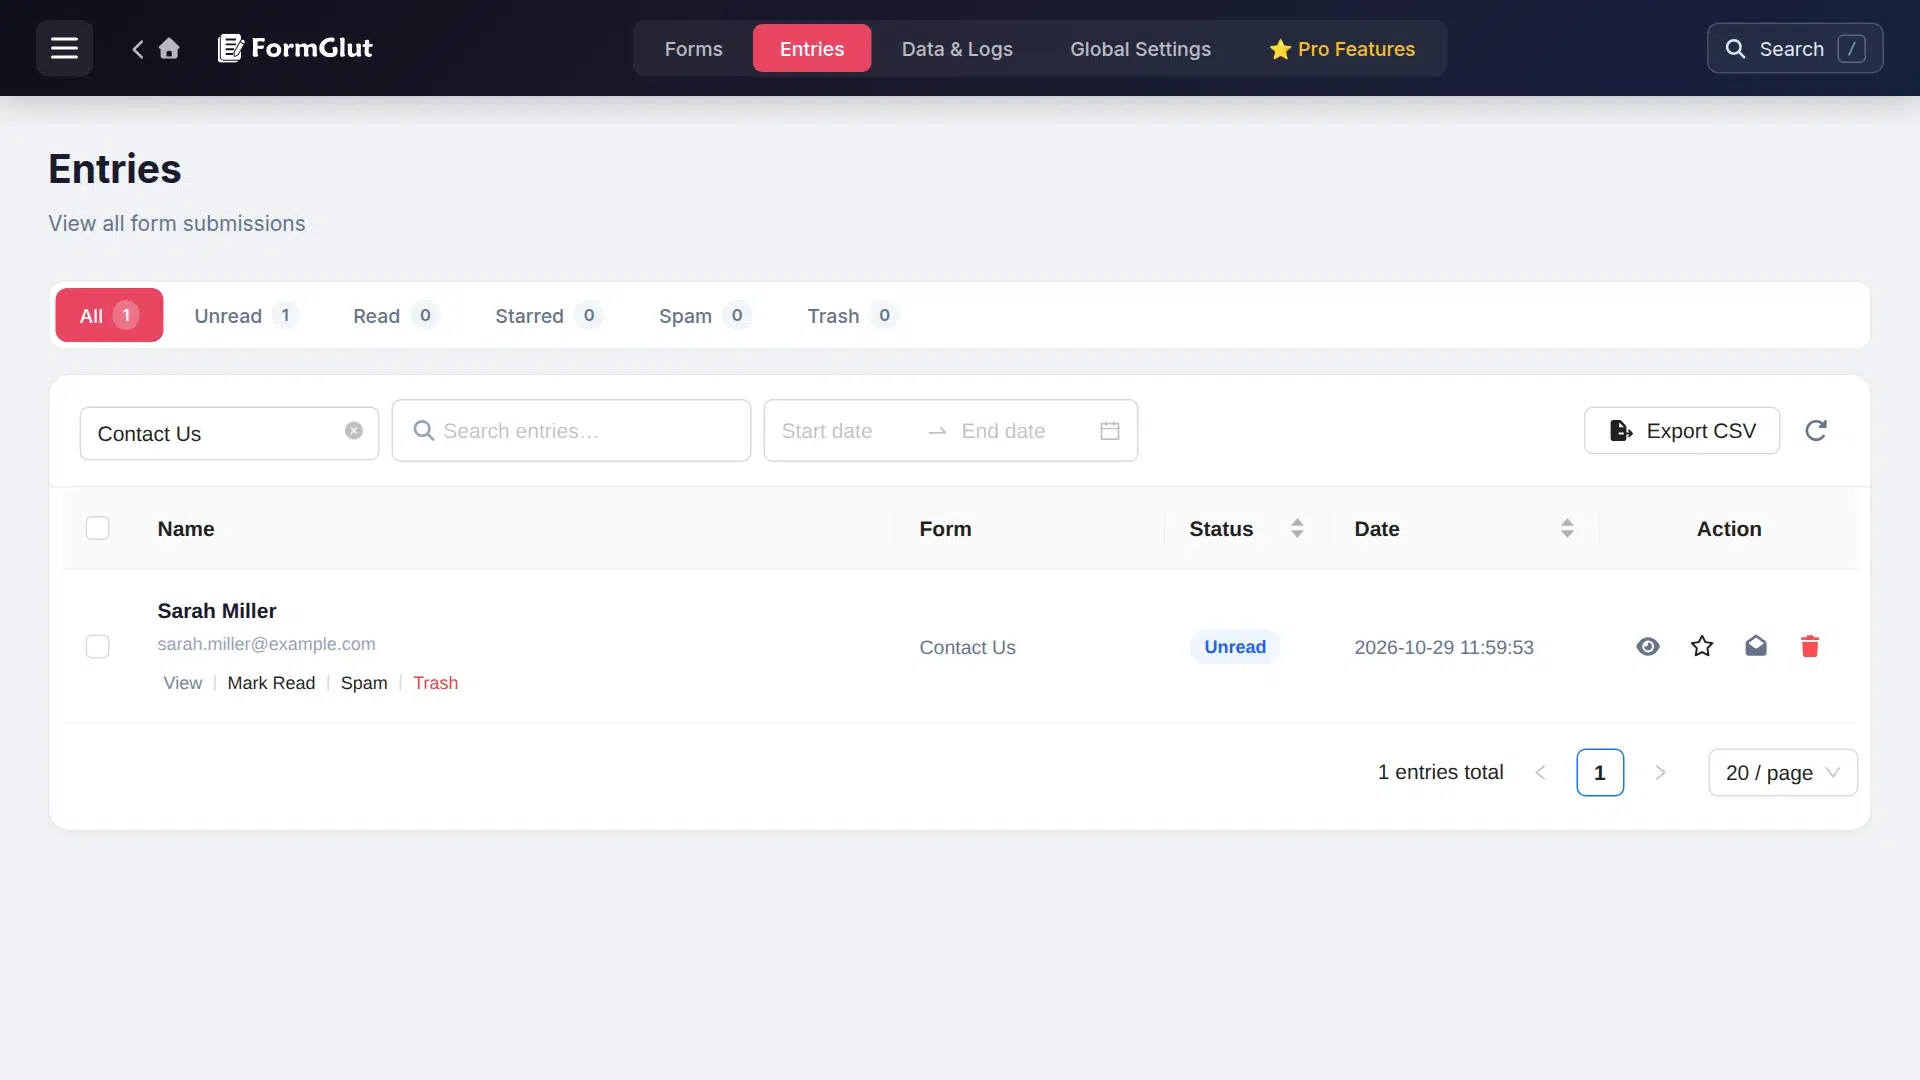Open the Forms tab
Image resolution: width=1920 pixels, height=1080 pixels.
(693, 49)
